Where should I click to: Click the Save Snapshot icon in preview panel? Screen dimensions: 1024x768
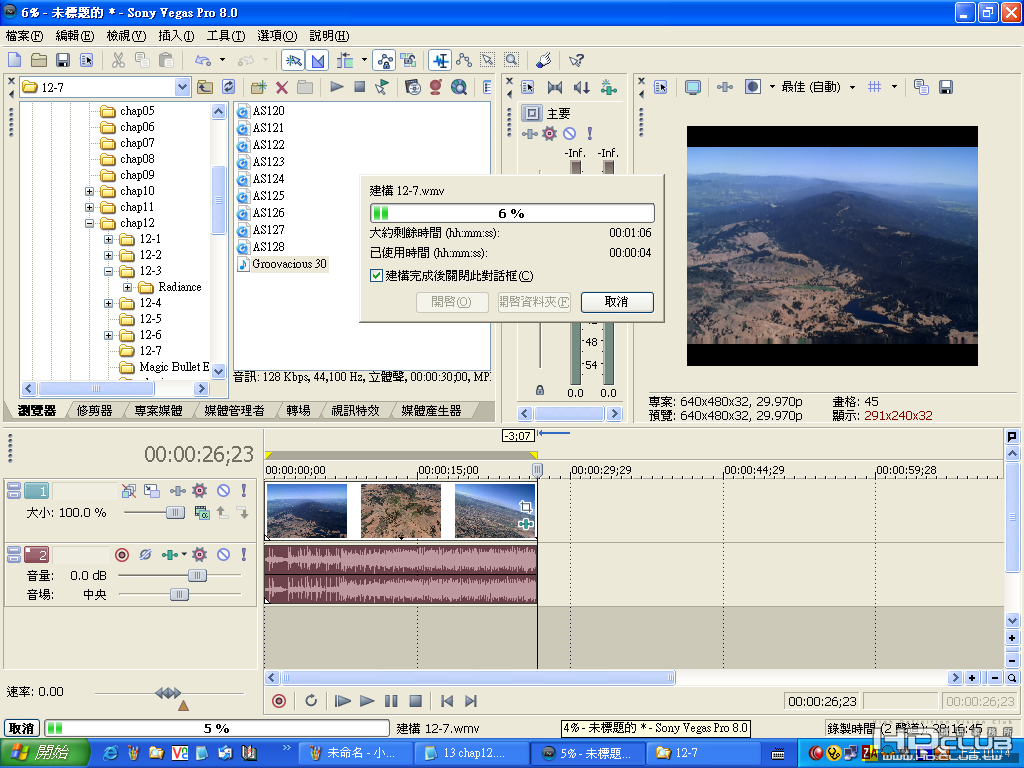tap(945, 87)
